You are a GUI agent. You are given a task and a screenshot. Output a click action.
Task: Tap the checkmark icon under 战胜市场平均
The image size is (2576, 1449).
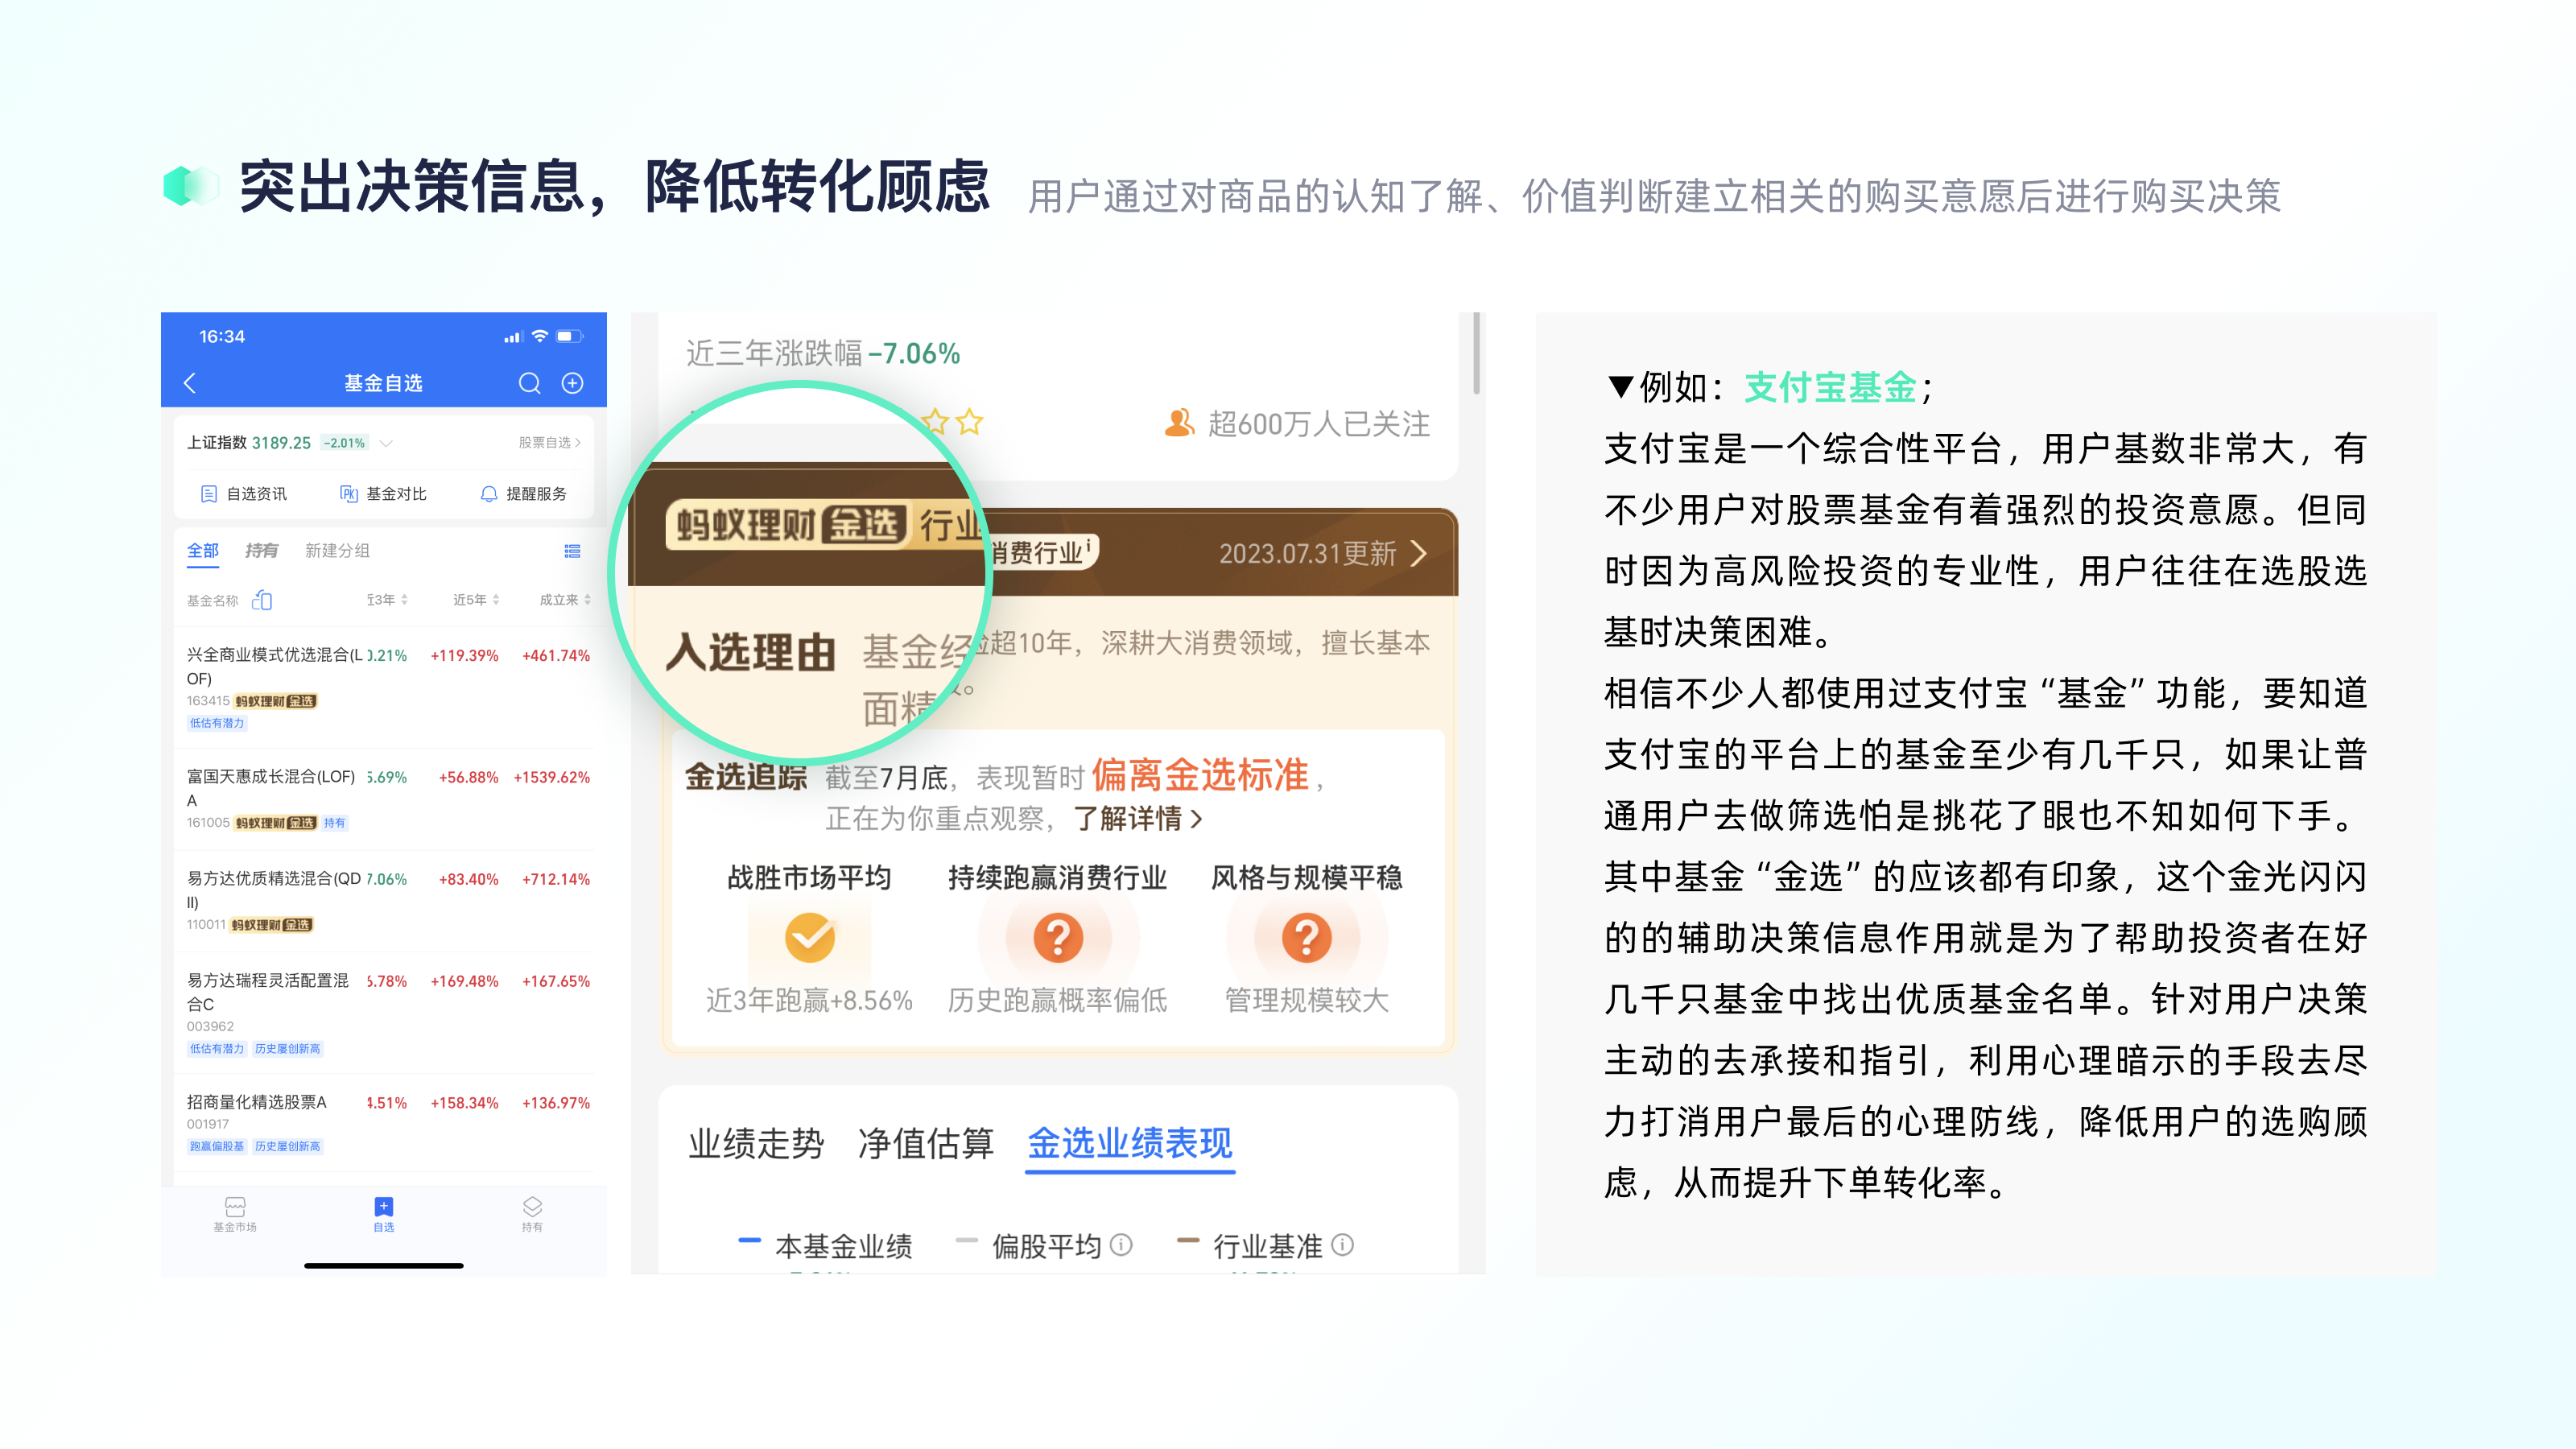[x=810, y=937]
